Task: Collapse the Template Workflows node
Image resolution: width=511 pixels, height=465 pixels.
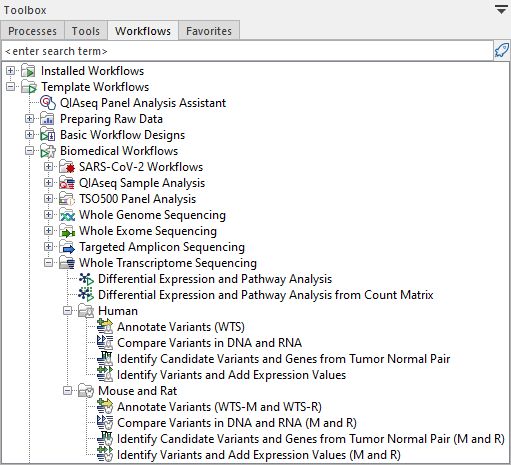Action: tap(10, 87)
